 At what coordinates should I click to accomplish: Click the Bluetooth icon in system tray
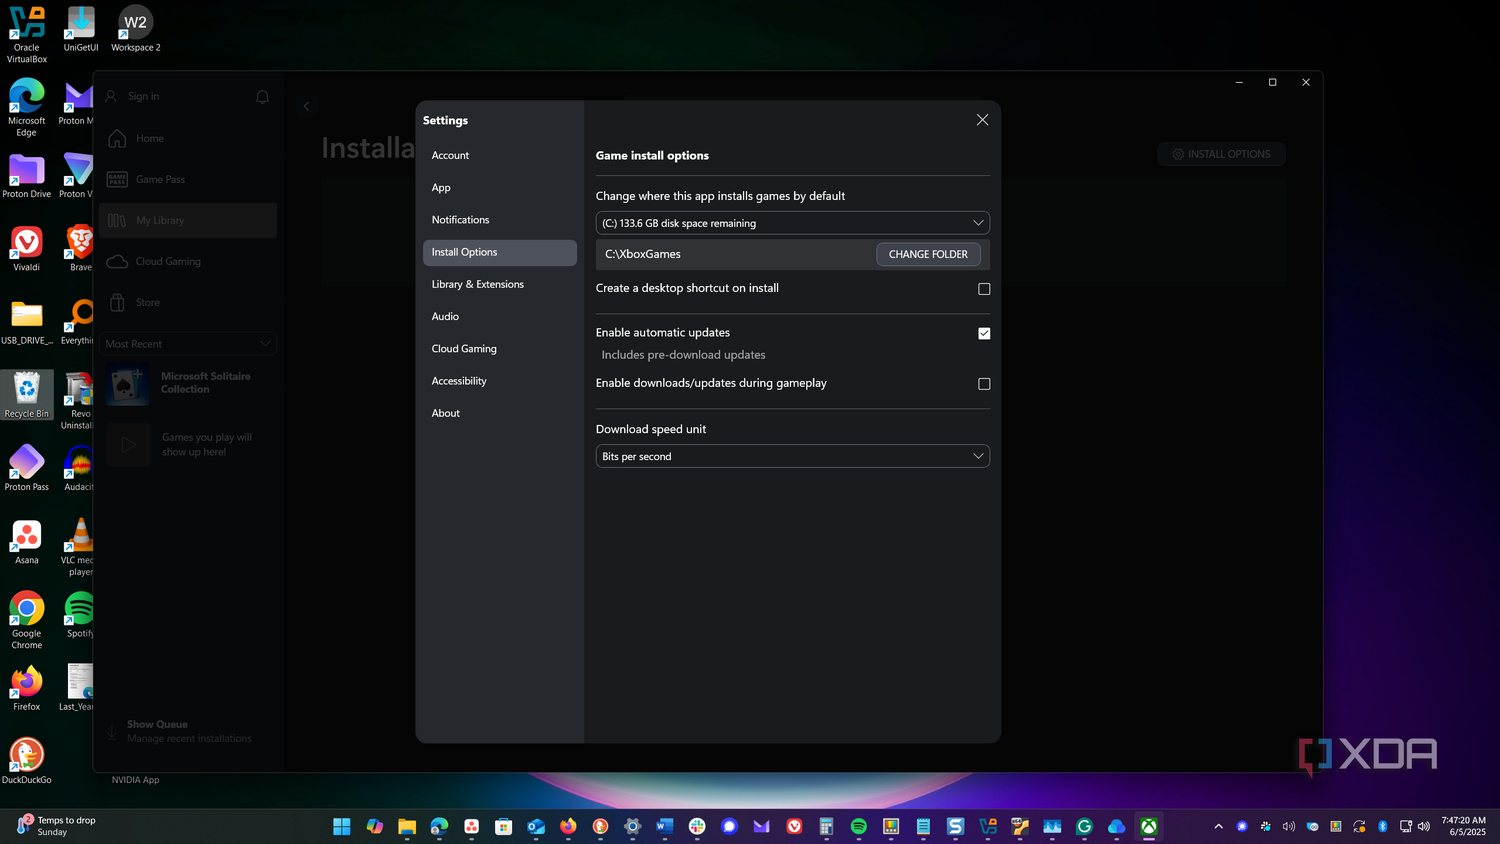1383,826
